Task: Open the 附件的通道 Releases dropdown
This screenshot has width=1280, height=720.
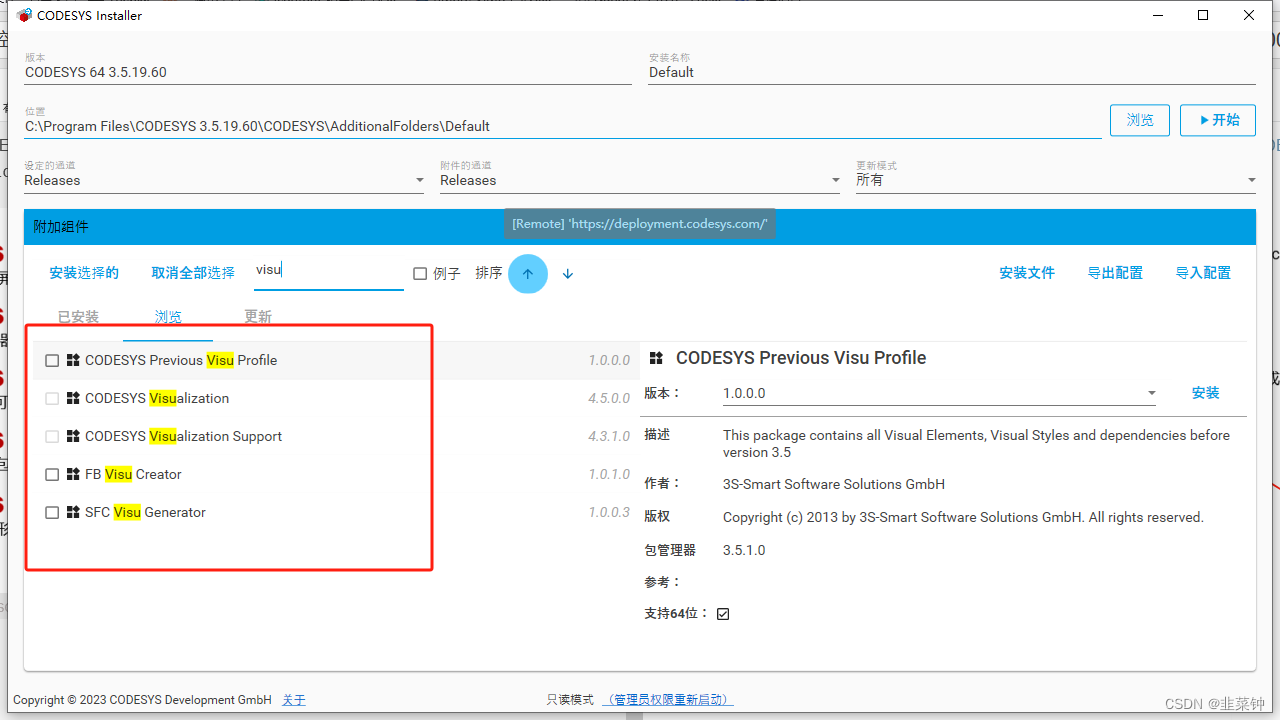Action: click(x=640, y=180)
